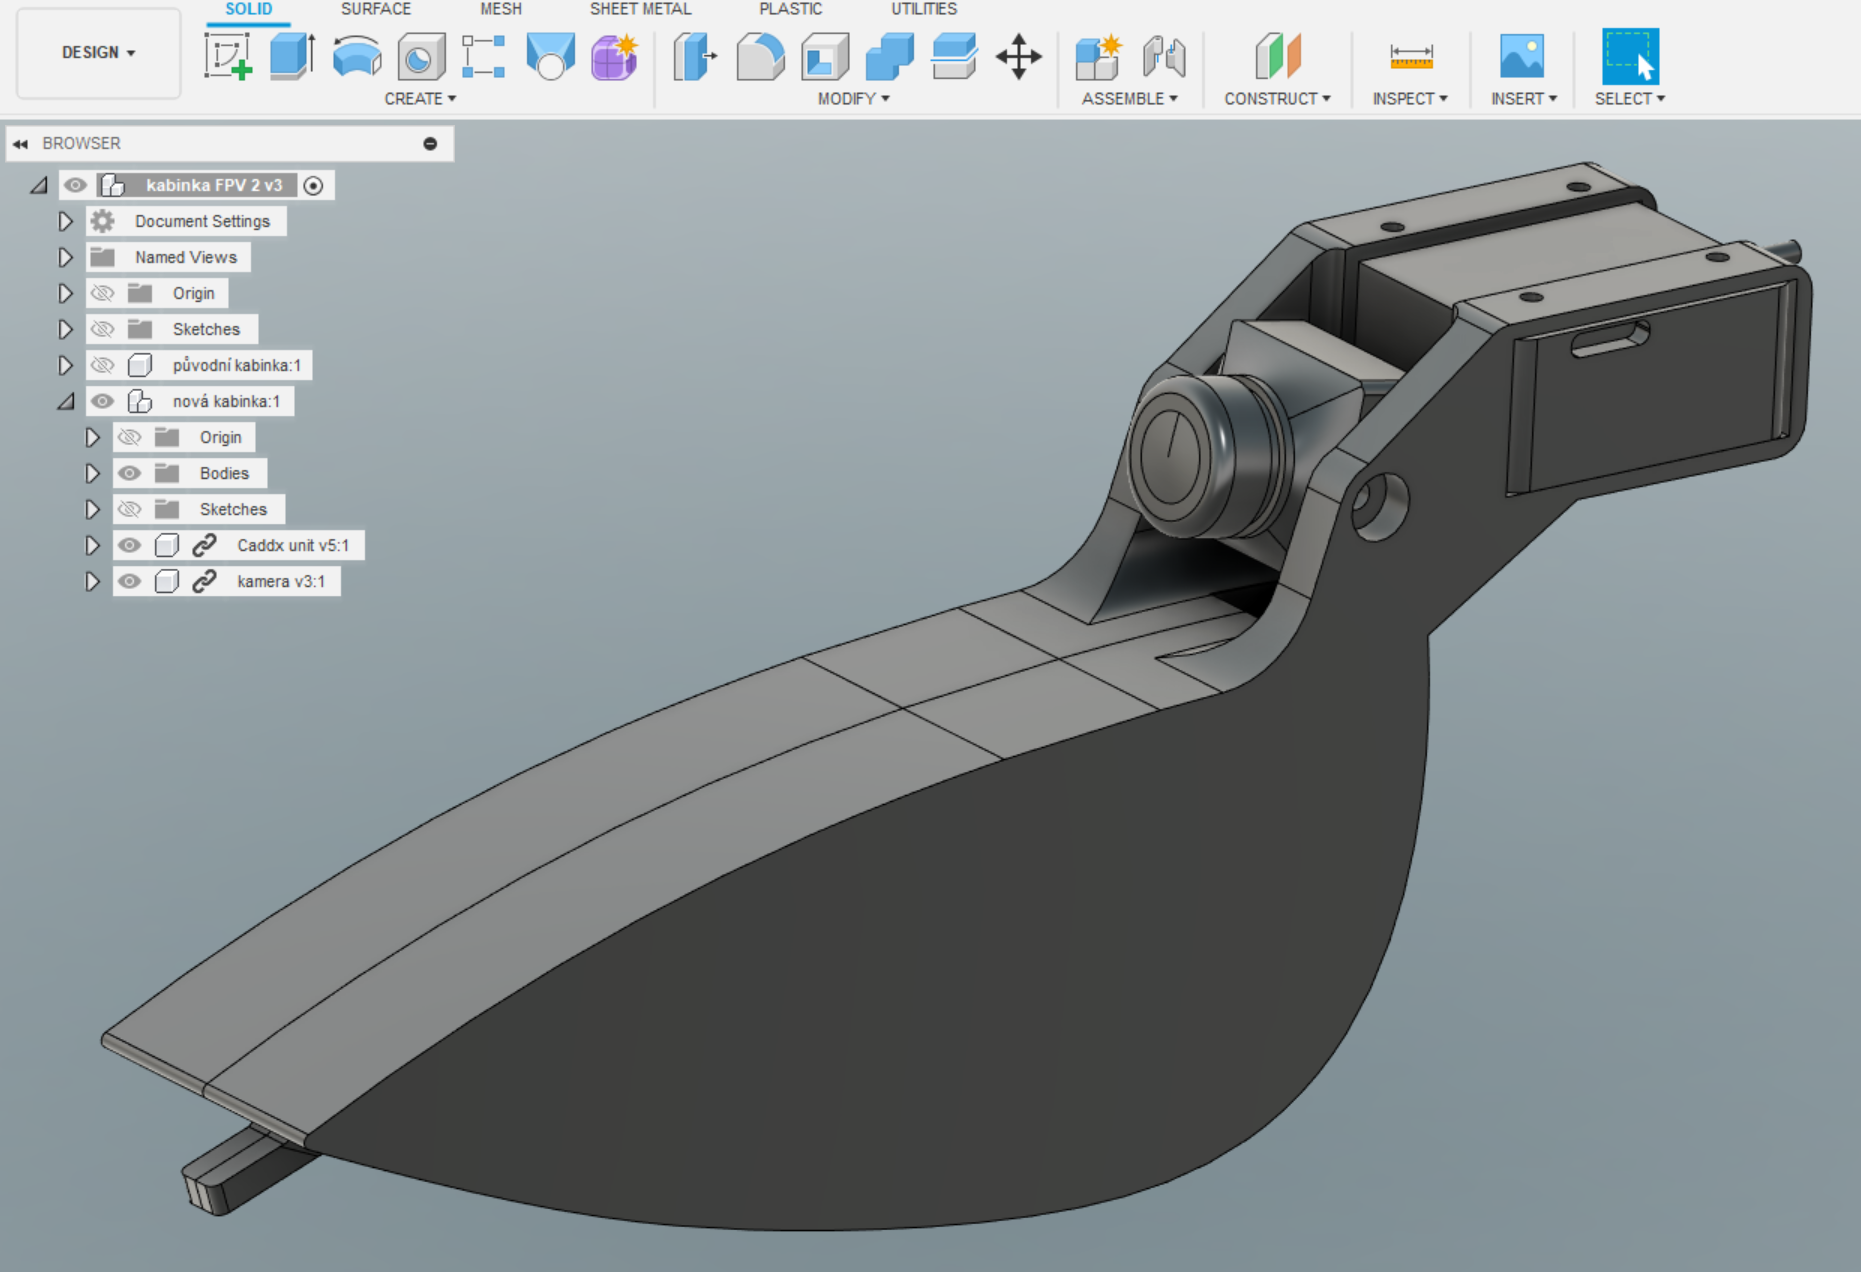The height and width of the screenshot is (1272, 1861).
Task: Open the MODIFY menu
Action: (852, 98)
